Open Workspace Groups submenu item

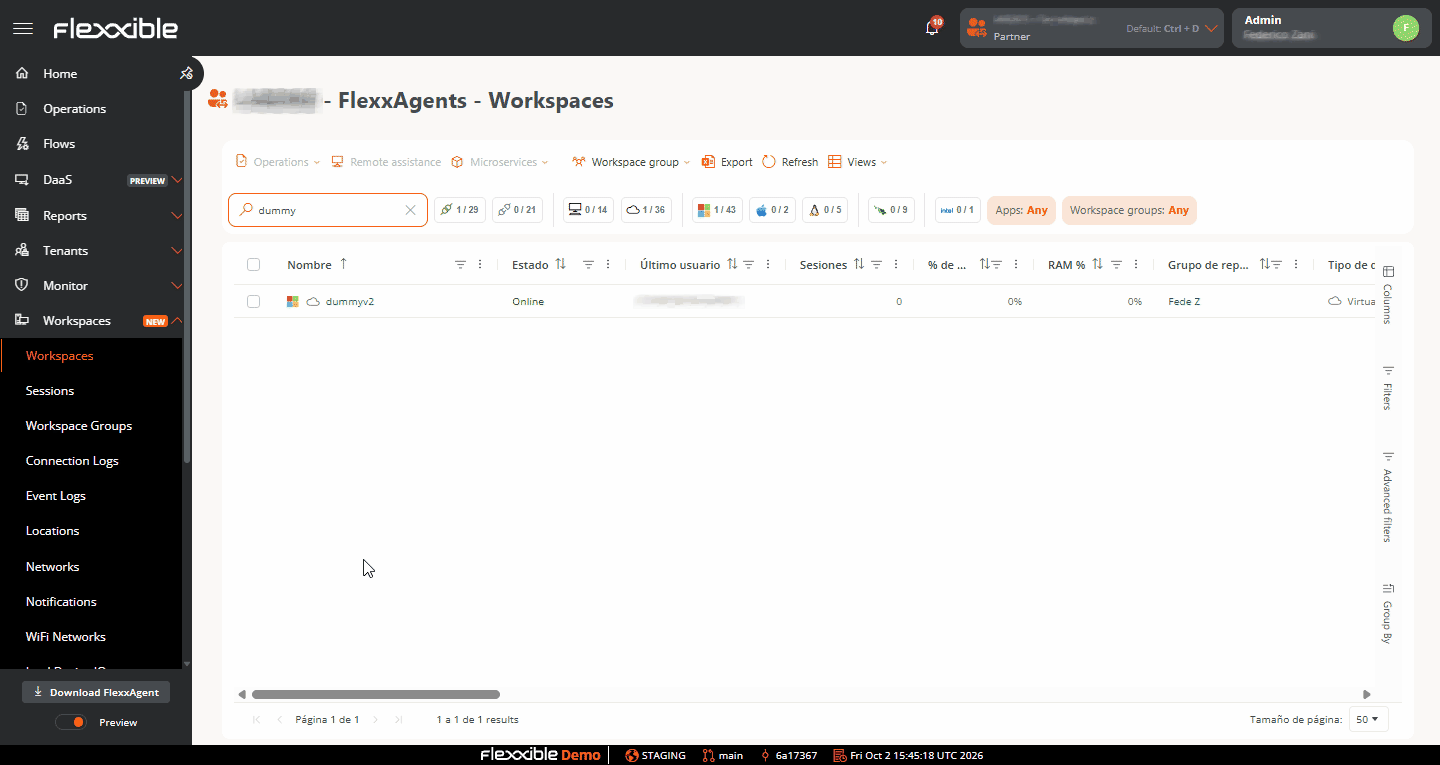click(79, 426)
